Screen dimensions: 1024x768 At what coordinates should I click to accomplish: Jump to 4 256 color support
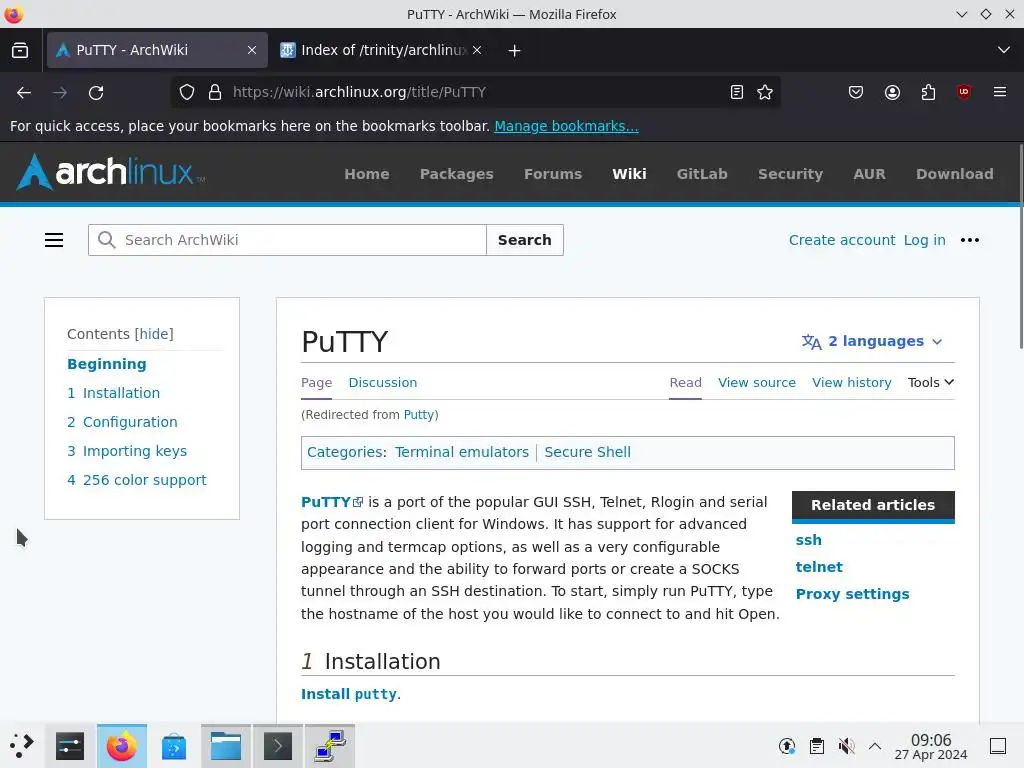click(x=136, y=480)
